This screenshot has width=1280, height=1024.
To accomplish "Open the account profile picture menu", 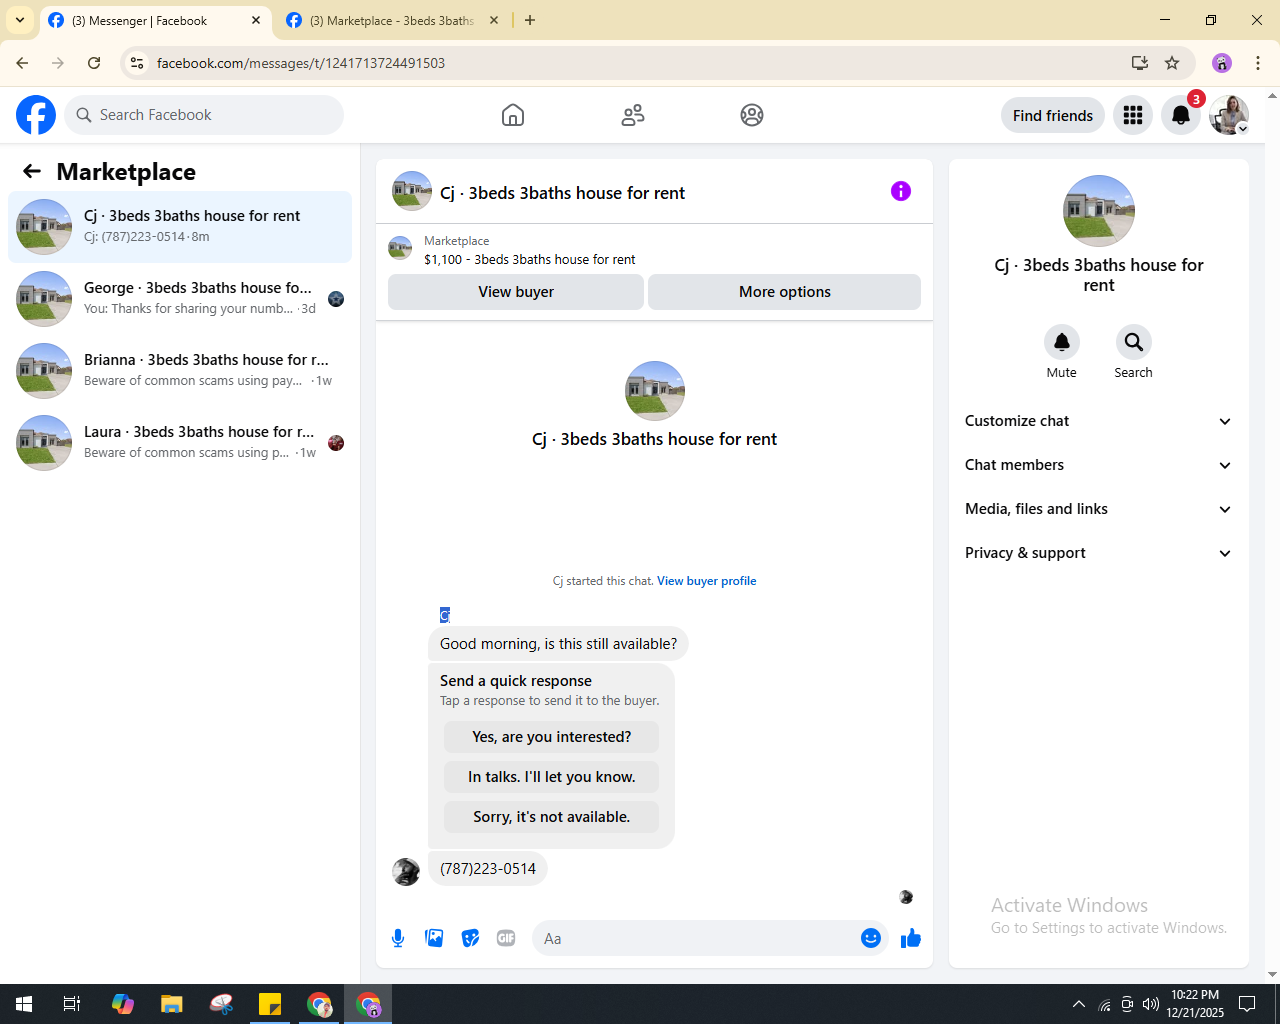I will tap(1229, 115).
